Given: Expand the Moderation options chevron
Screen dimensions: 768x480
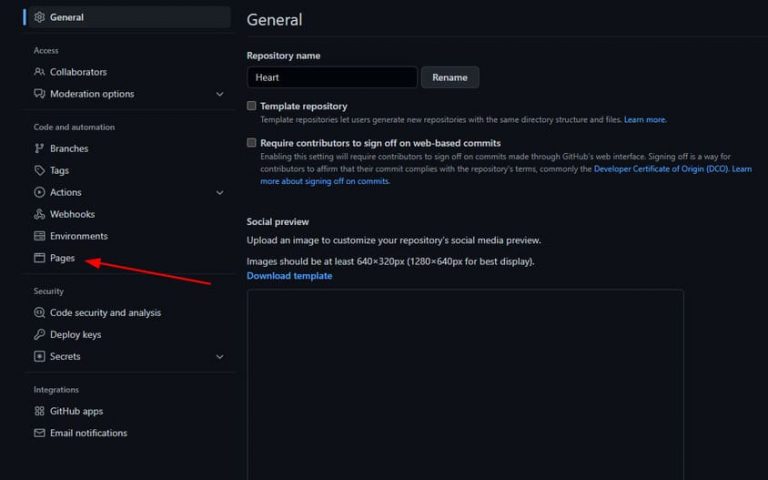Looking at the screenshot, I should click(x=219, y=94).
